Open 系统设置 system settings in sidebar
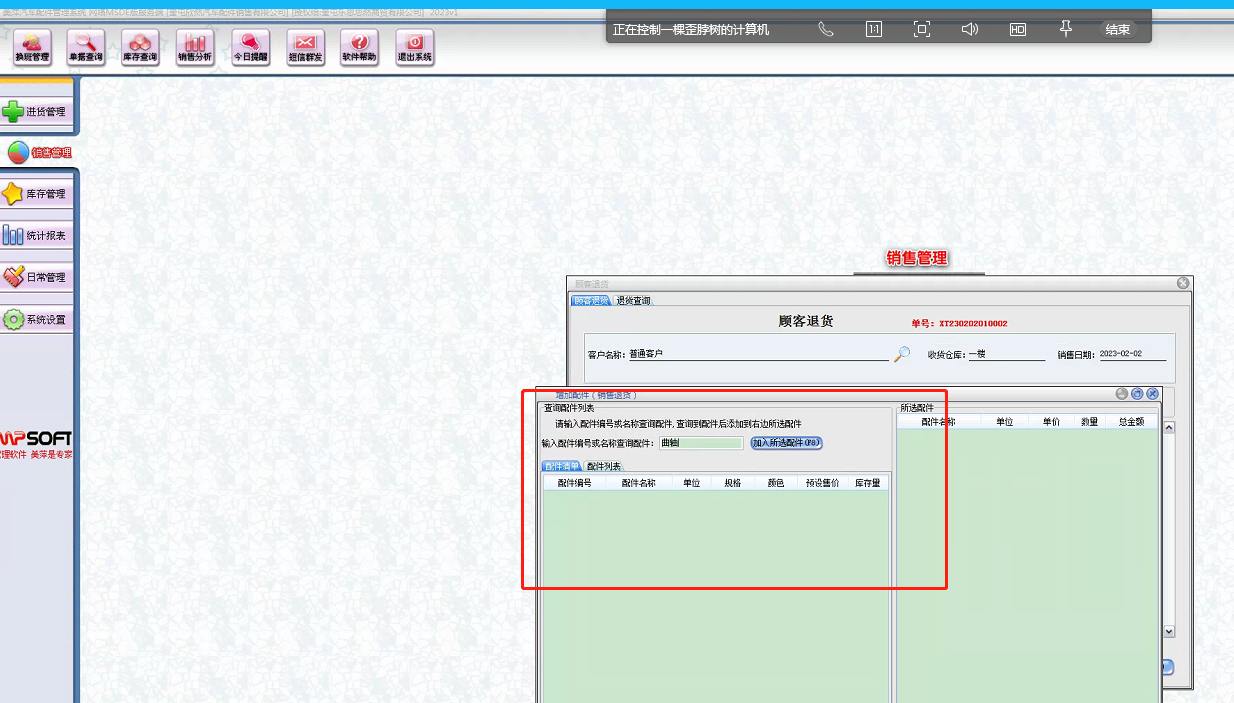 pyautogui.click(x=37, y=320)
